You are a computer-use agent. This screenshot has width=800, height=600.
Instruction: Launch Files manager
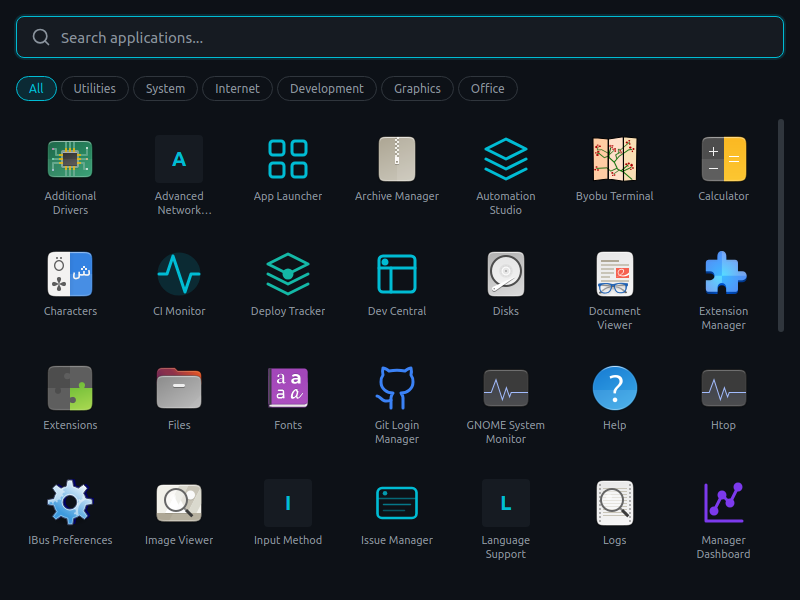(179, 388)
